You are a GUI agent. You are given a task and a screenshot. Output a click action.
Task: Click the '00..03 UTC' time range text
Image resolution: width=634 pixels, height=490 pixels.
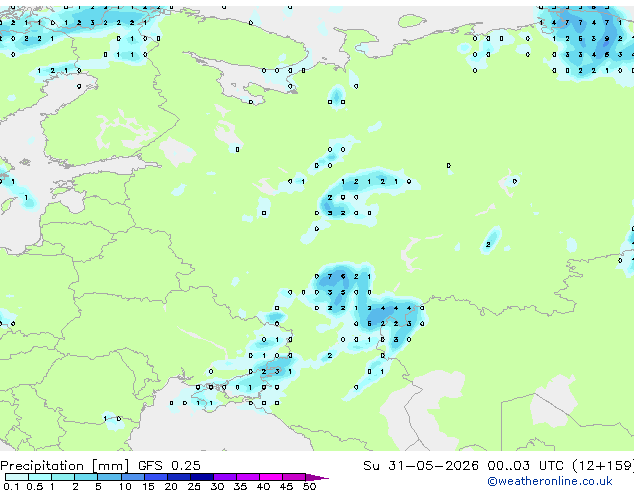tap(525, 466)
